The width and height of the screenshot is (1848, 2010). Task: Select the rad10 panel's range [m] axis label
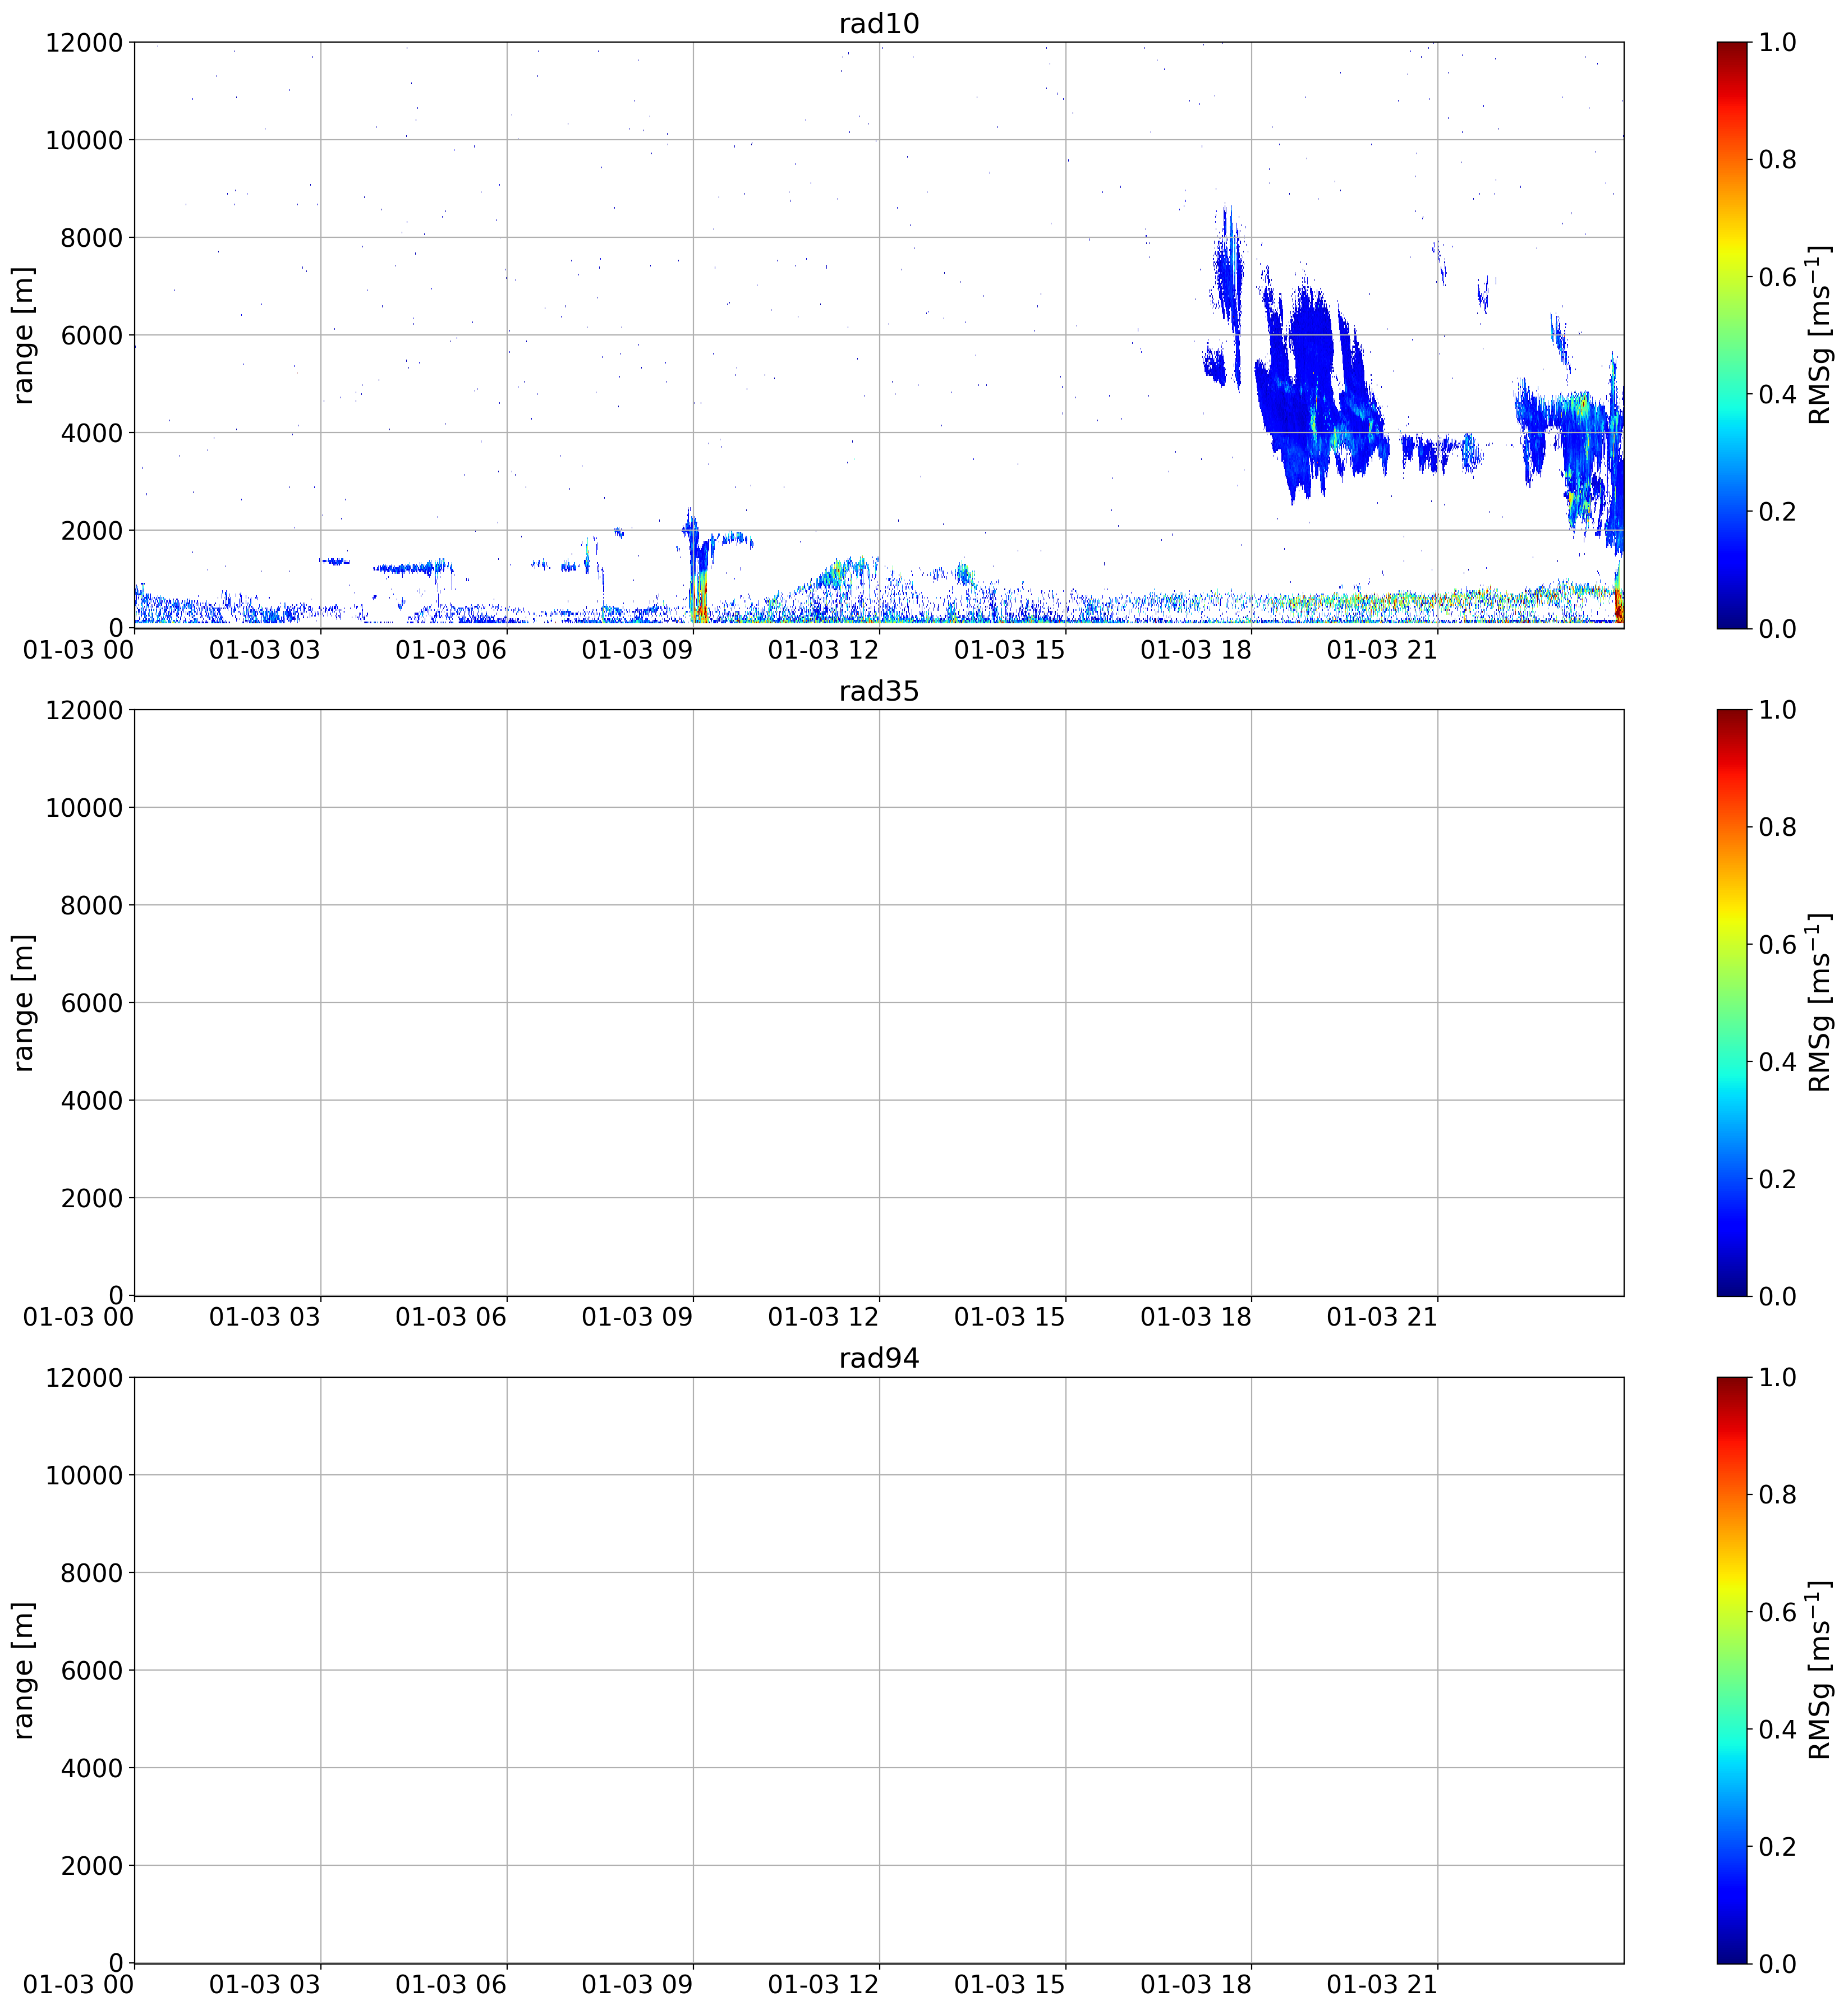(x=24, y=335)
